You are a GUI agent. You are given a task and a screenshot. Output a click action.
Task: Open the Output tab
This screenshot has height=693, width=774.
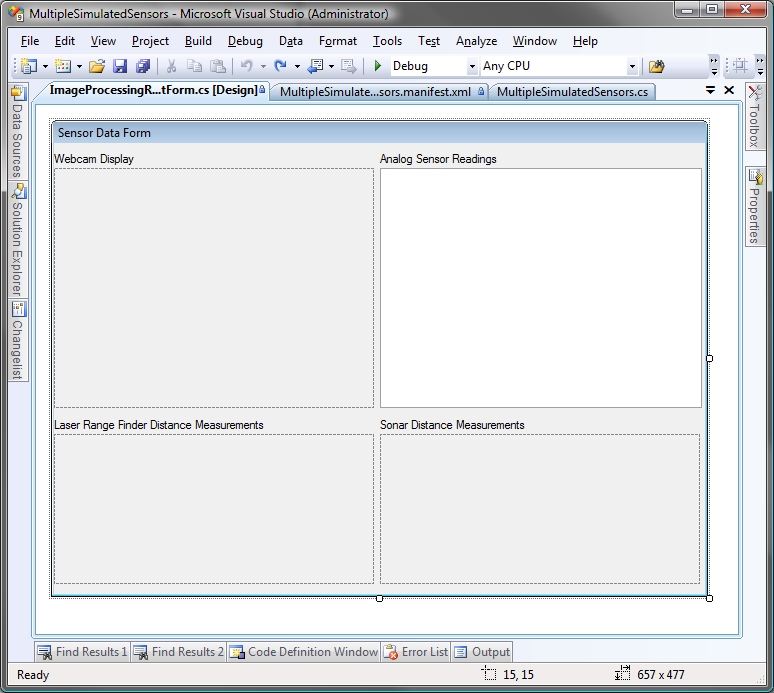click(x=482, y=652)
